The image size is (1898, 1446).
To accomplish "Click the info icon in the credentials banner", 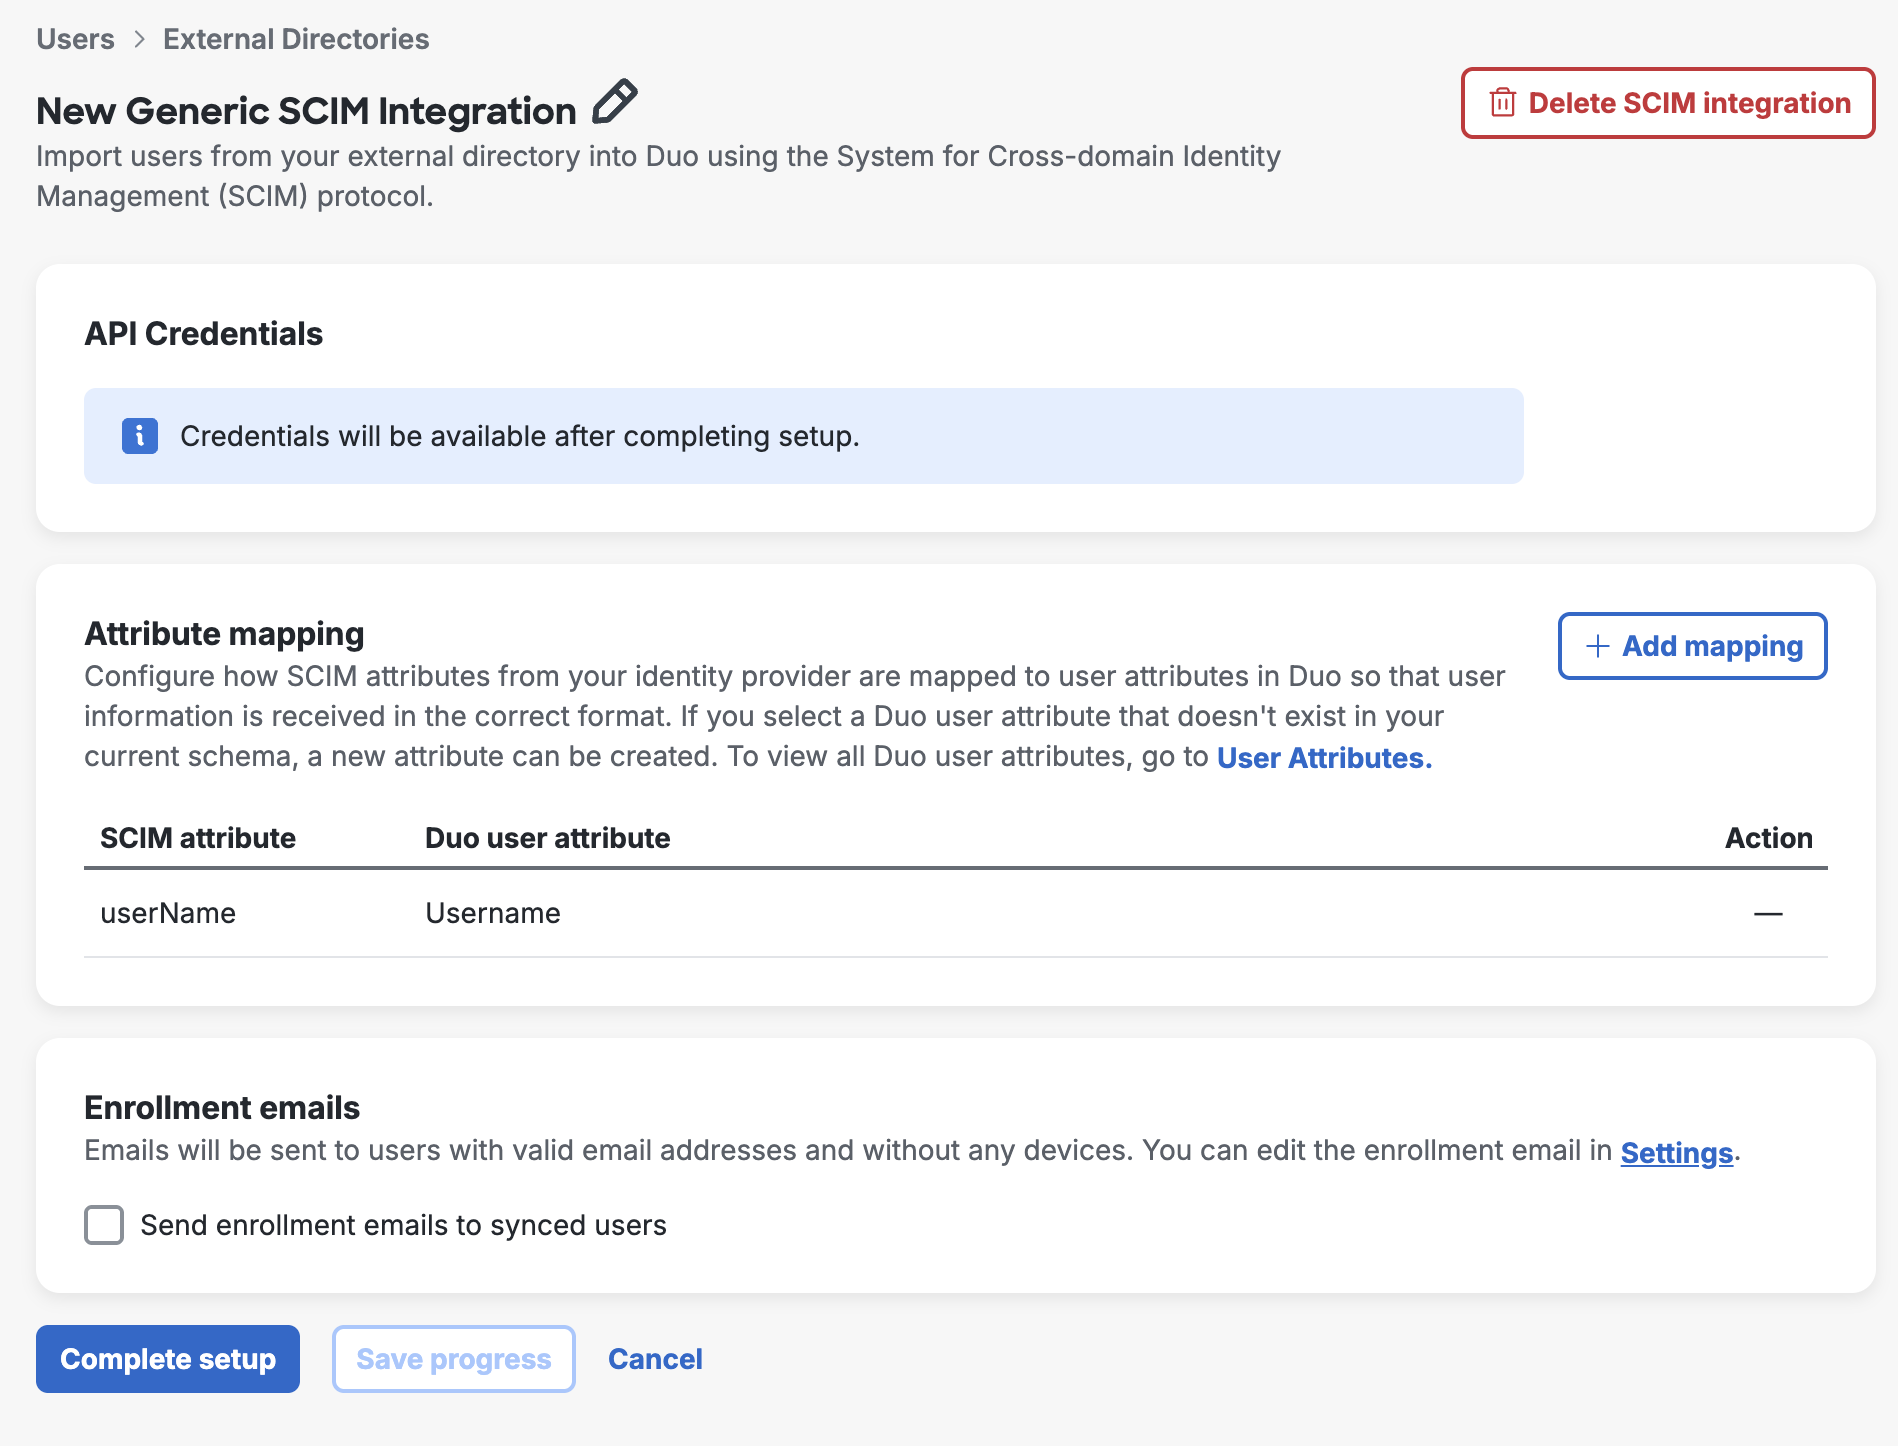I will click(139, 436).
